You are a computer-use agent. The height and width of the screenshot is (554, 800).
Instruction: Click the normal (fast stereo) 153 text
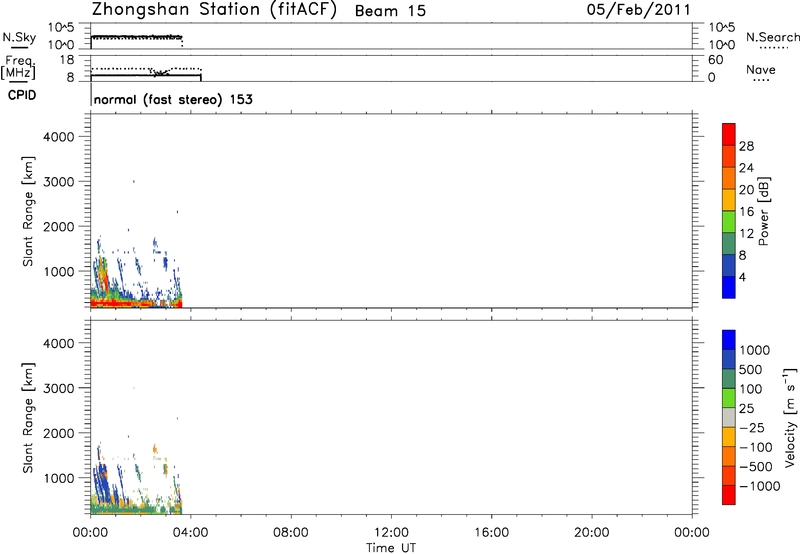tap(173, 99)
